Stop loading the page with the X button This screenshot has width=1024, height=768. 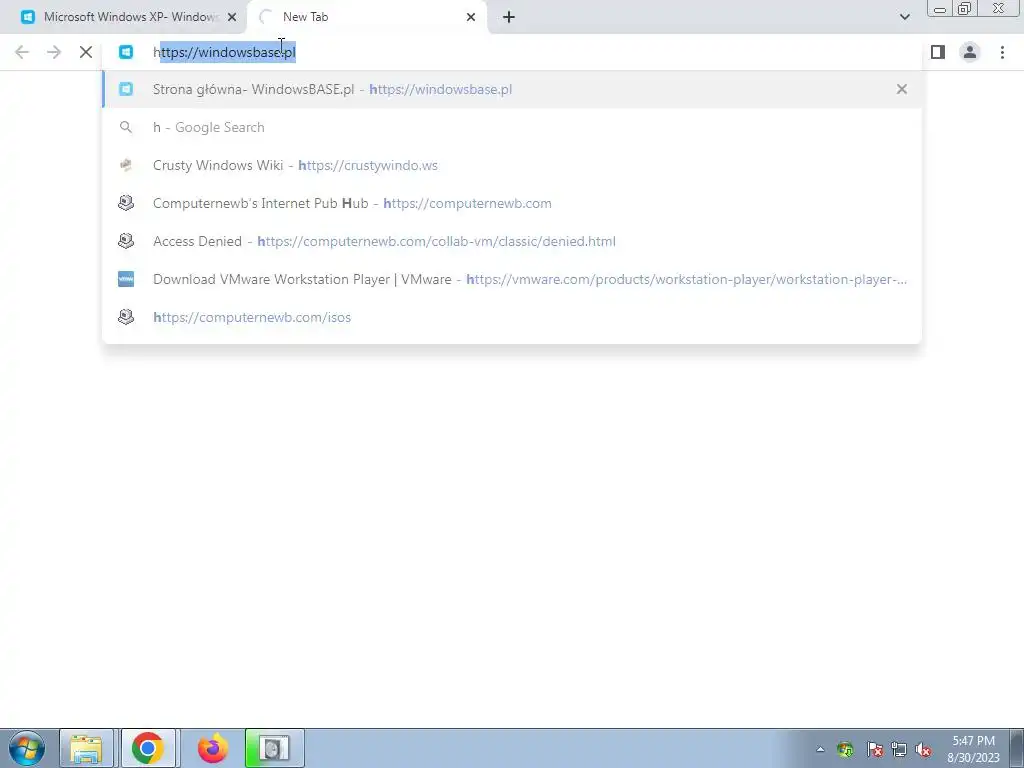pyautogui.click(x=86, y=52)
